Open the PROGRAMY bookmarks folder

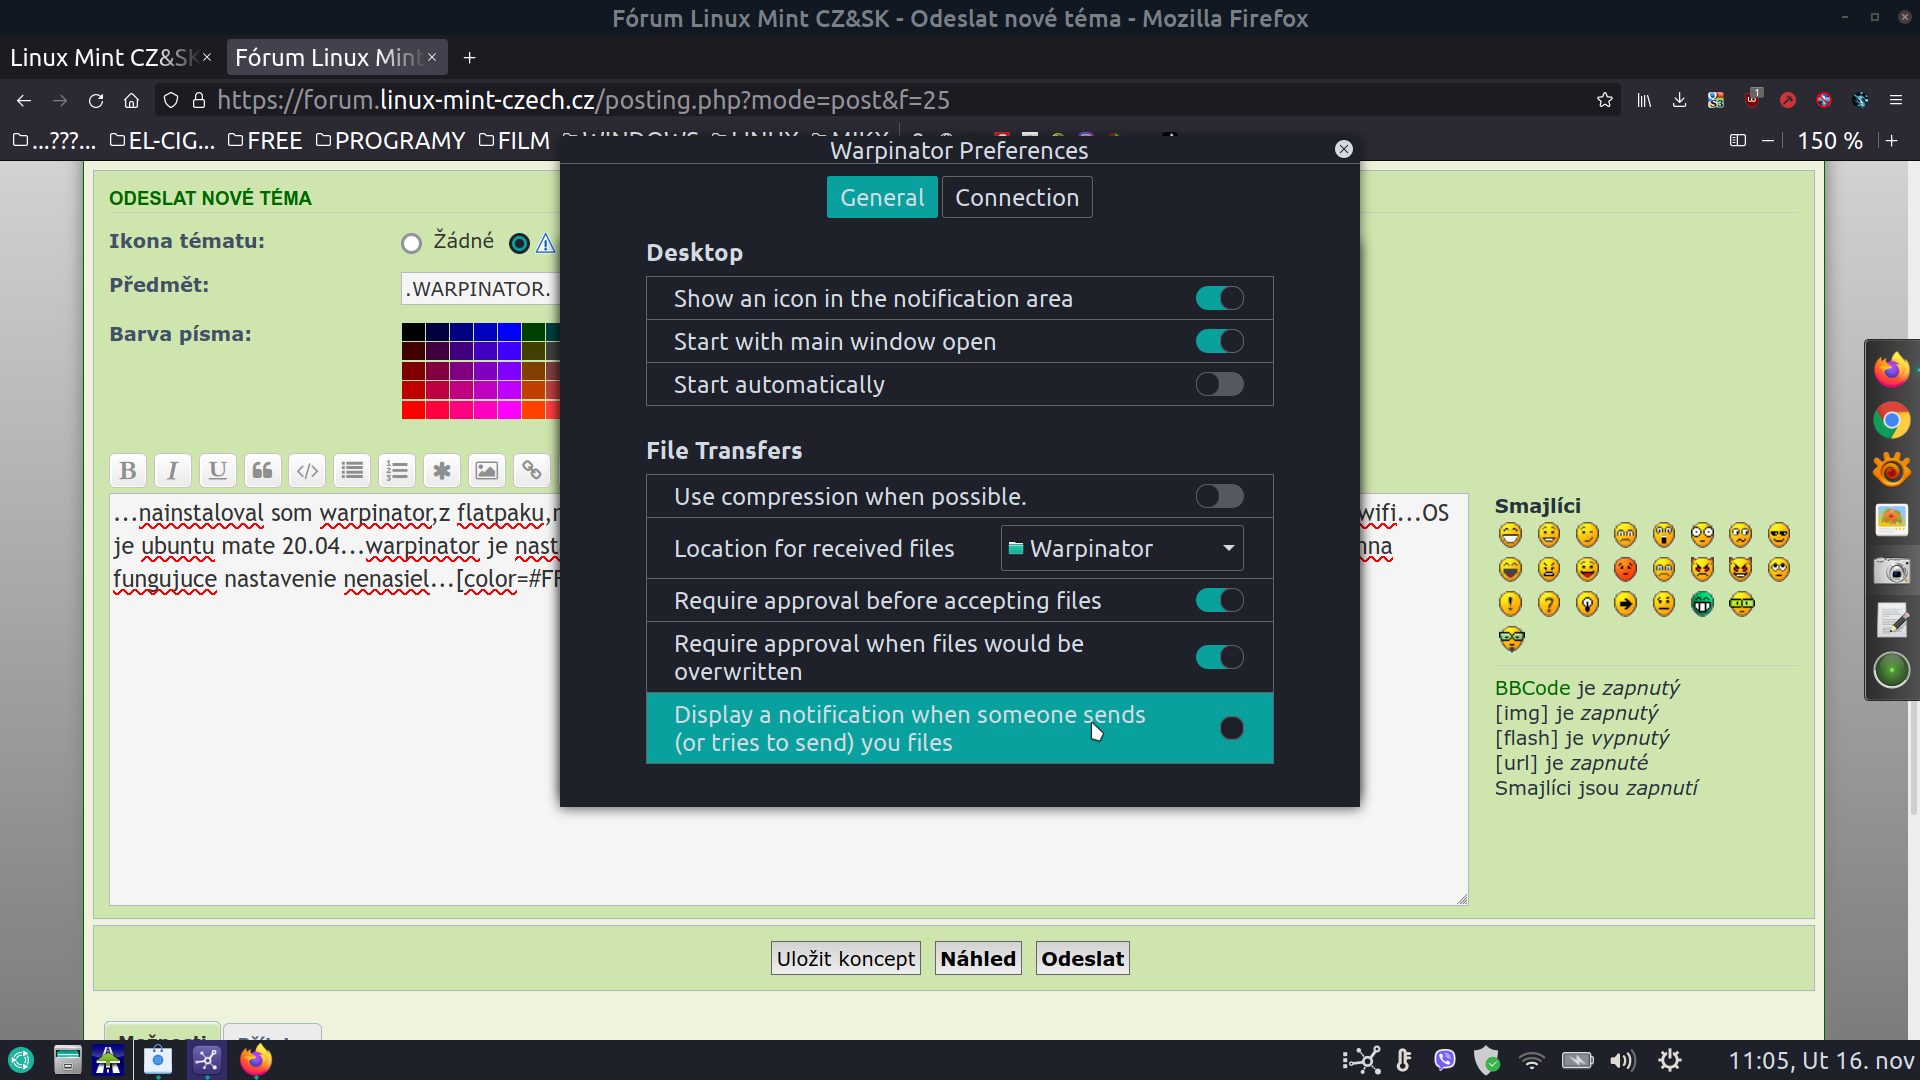click(390, 141)
